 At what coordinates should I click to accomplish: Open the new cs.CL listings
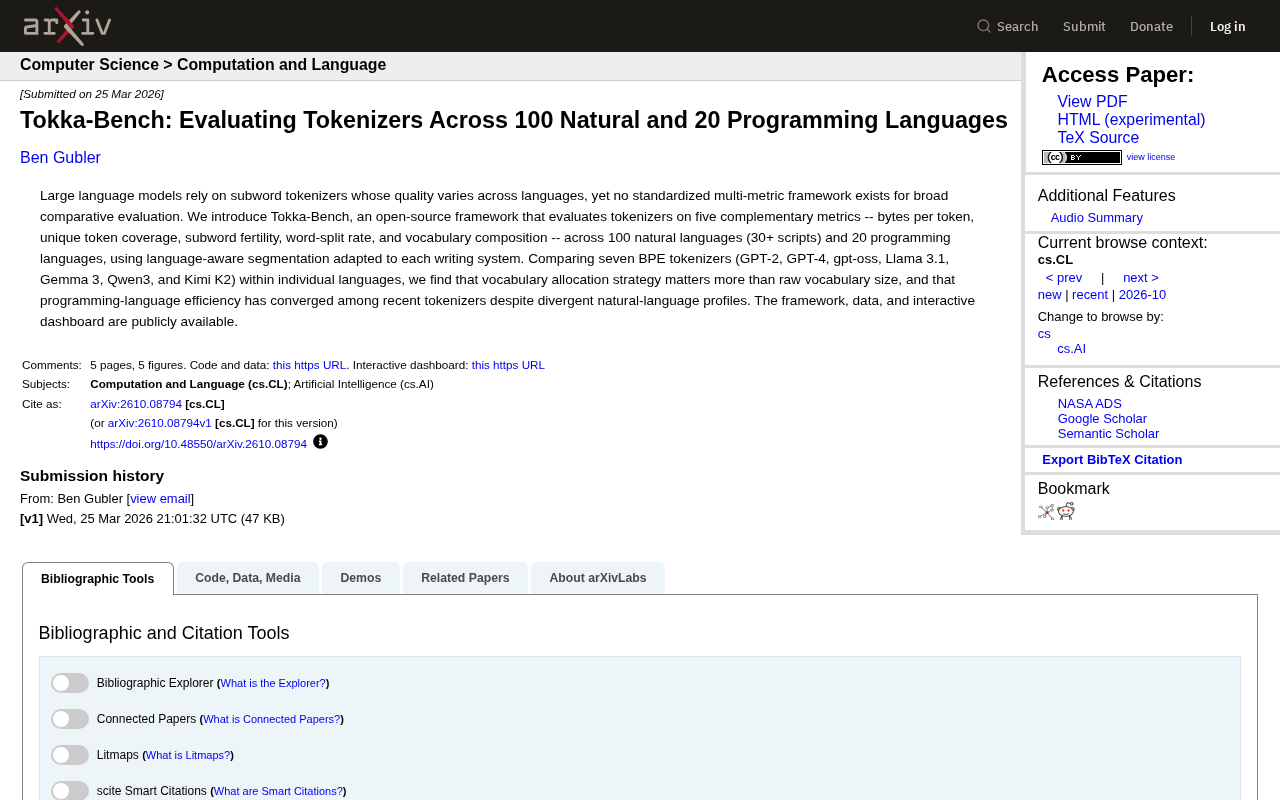click(x=1050, y=295)
